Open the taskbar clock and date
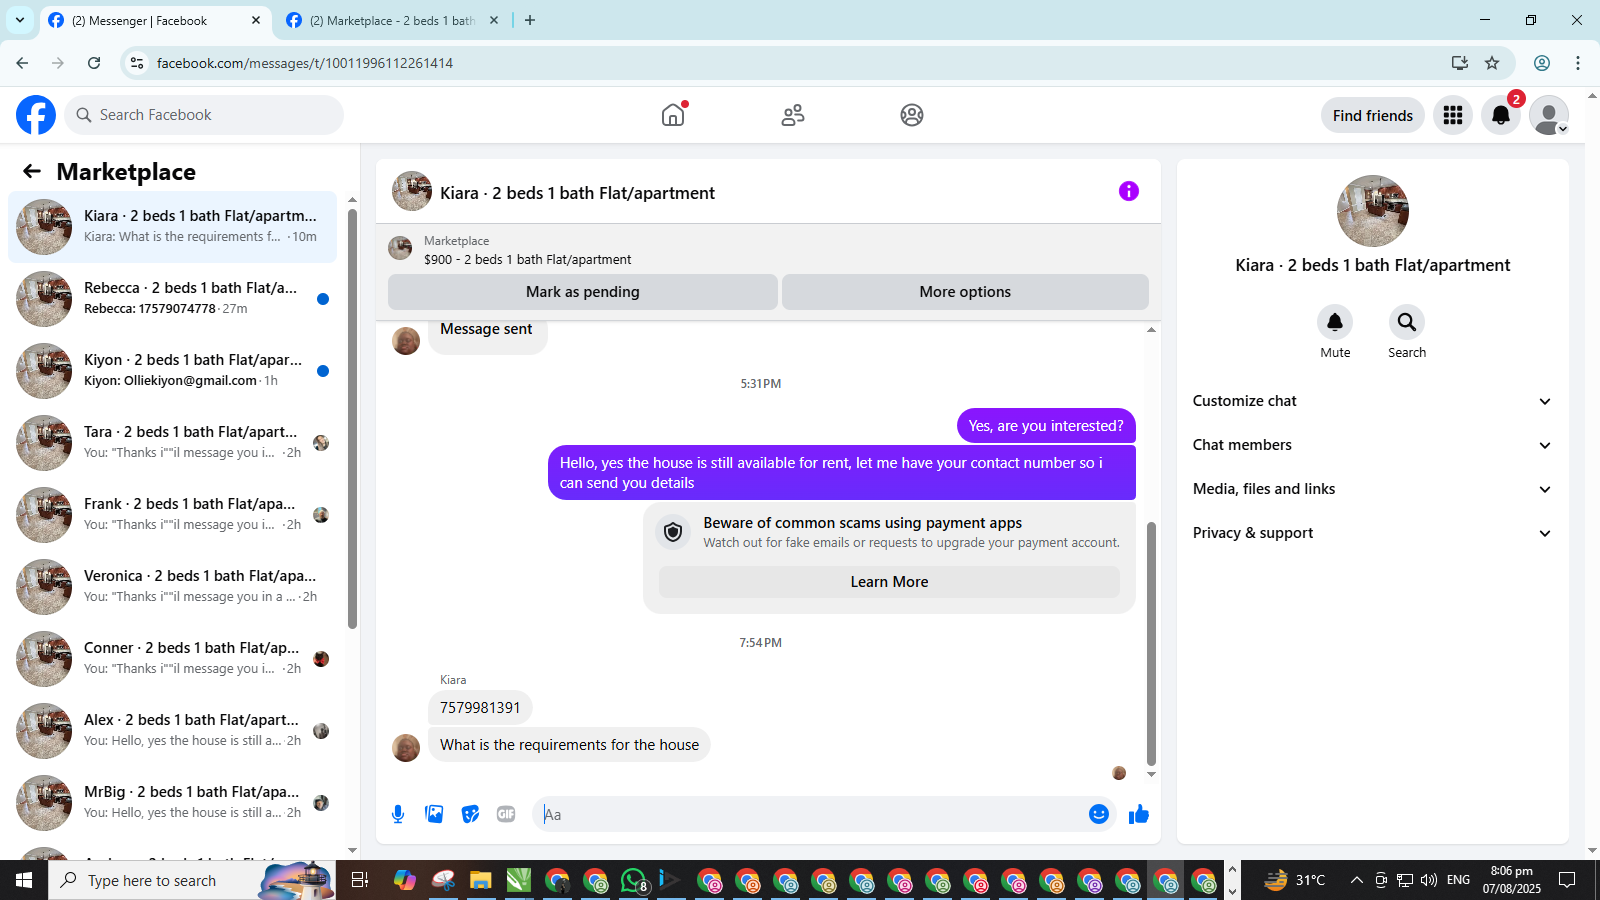1600x900 pixels. click(1511, 880)
